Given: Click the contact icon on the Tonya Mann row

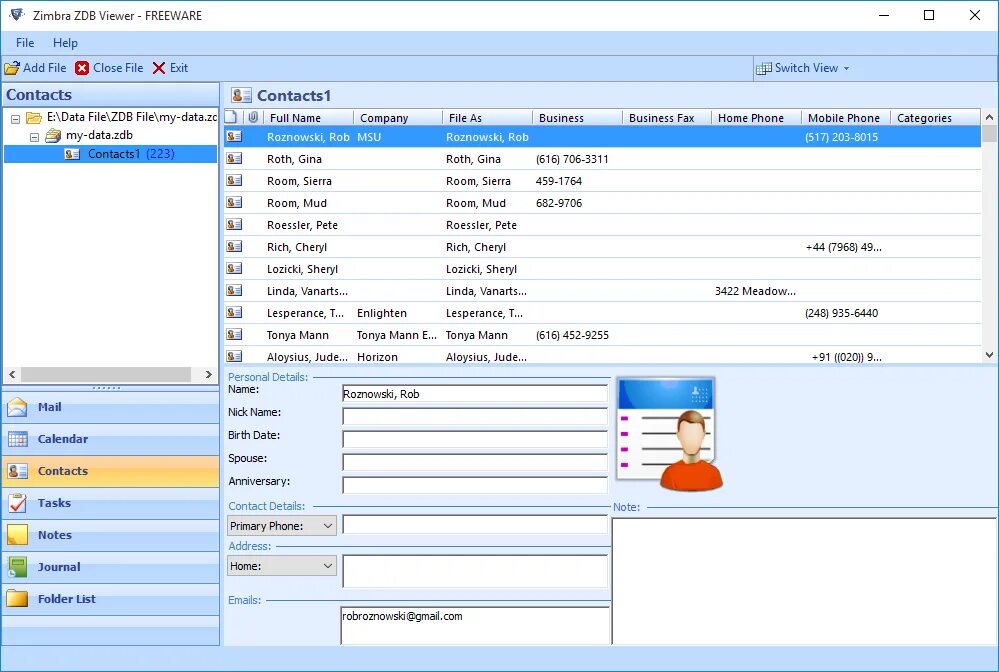Looking at the screenshot, I should click(234, 334).
